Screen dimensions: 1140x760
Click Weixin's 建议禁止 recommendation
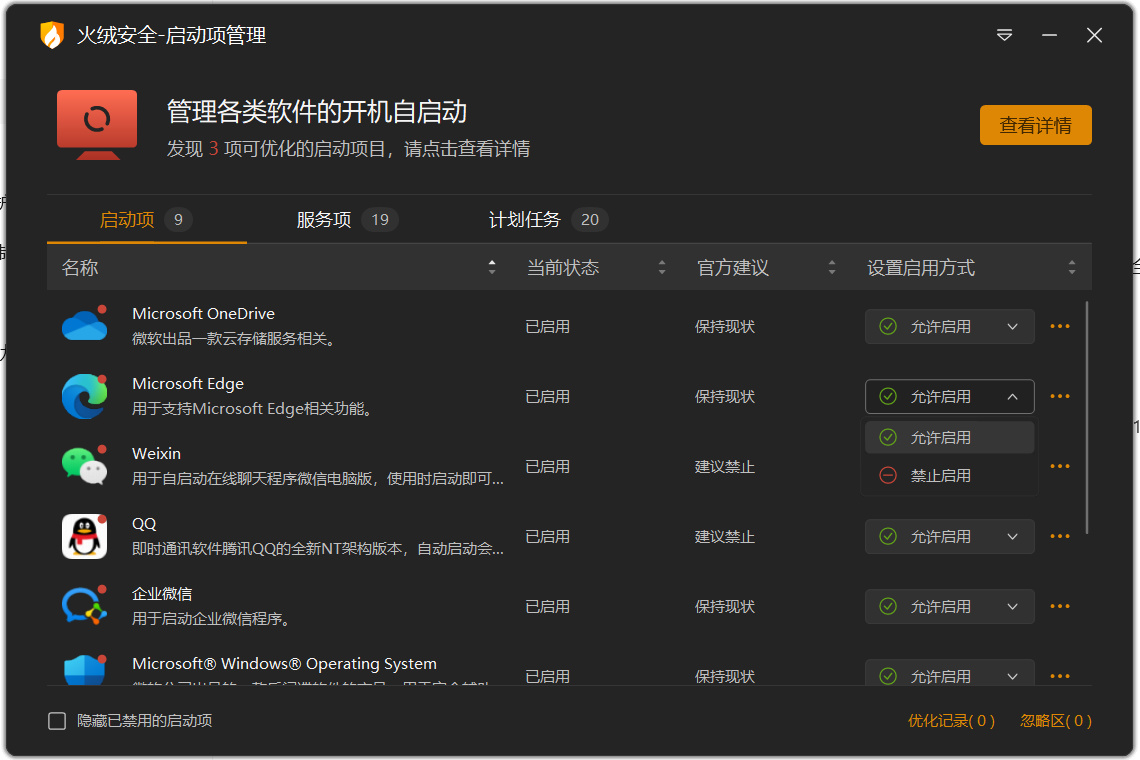click(x=725, y=466)
